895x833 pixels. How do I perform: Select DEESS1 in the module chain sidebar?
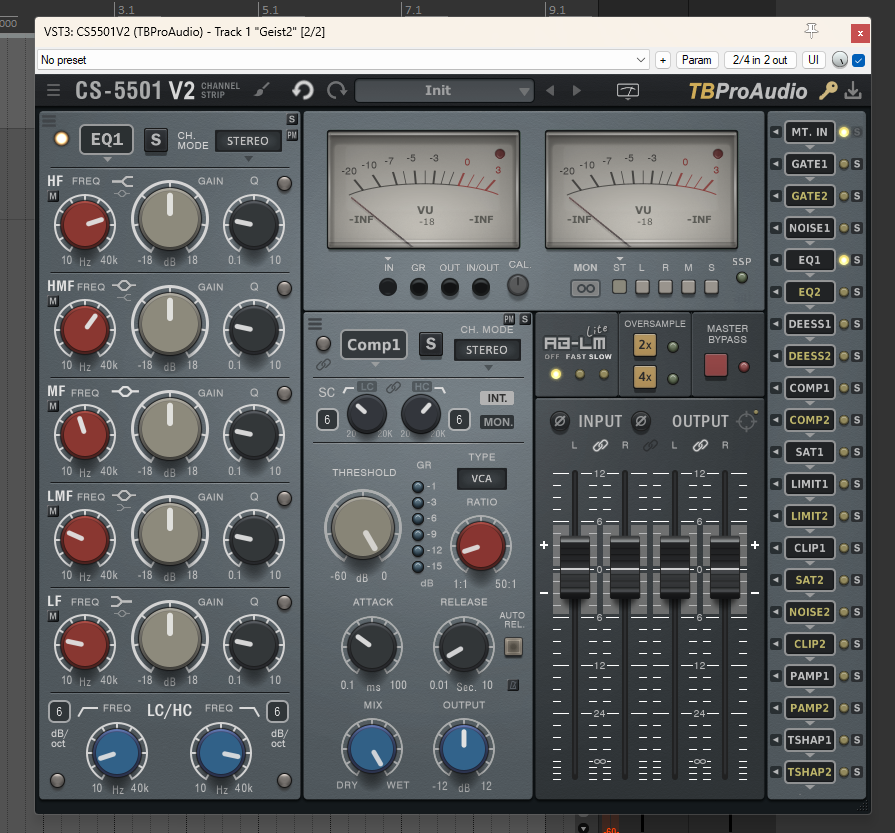tap(811, 323)
